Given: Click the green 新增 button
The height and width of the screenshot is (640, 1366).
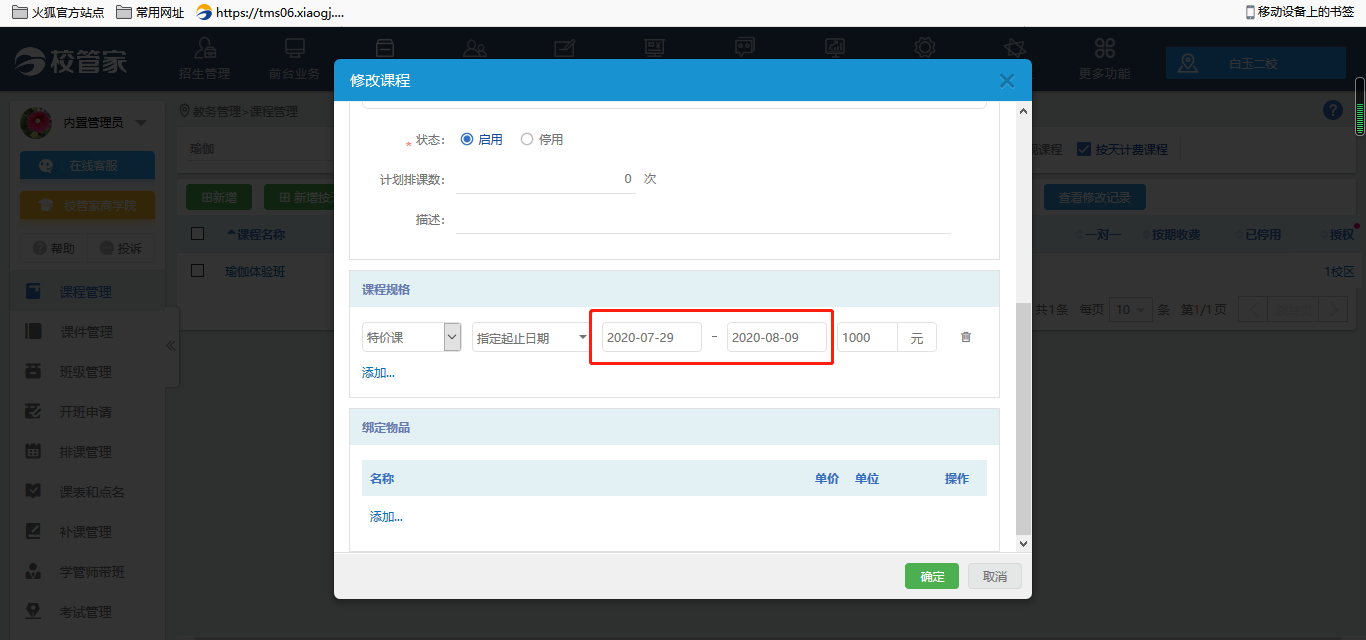Looking at the screenshot, I should click(219, 197).
